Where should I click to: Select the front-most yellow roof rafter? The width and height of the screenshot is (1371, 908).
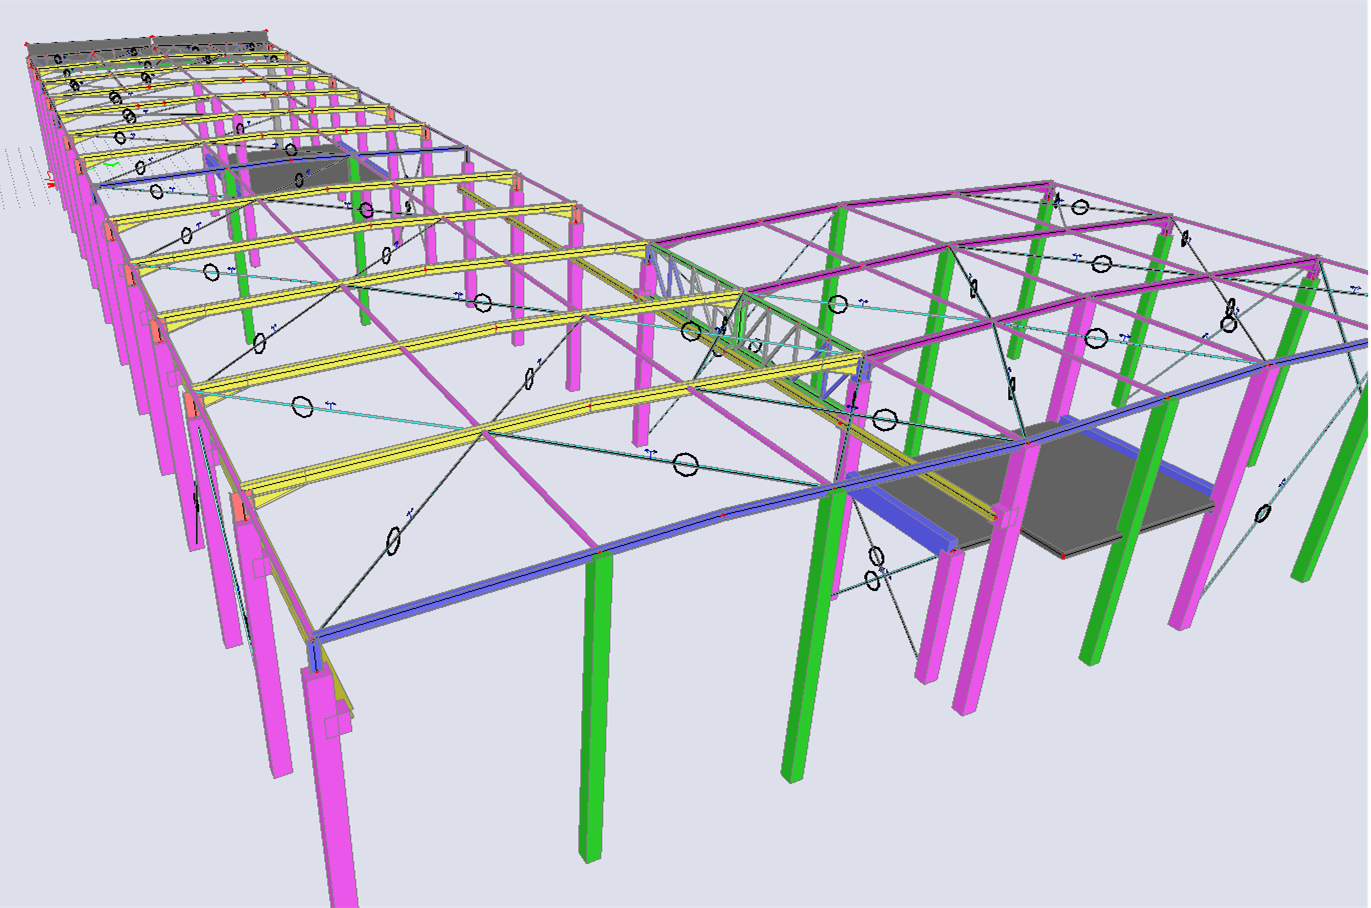point(400,450)
